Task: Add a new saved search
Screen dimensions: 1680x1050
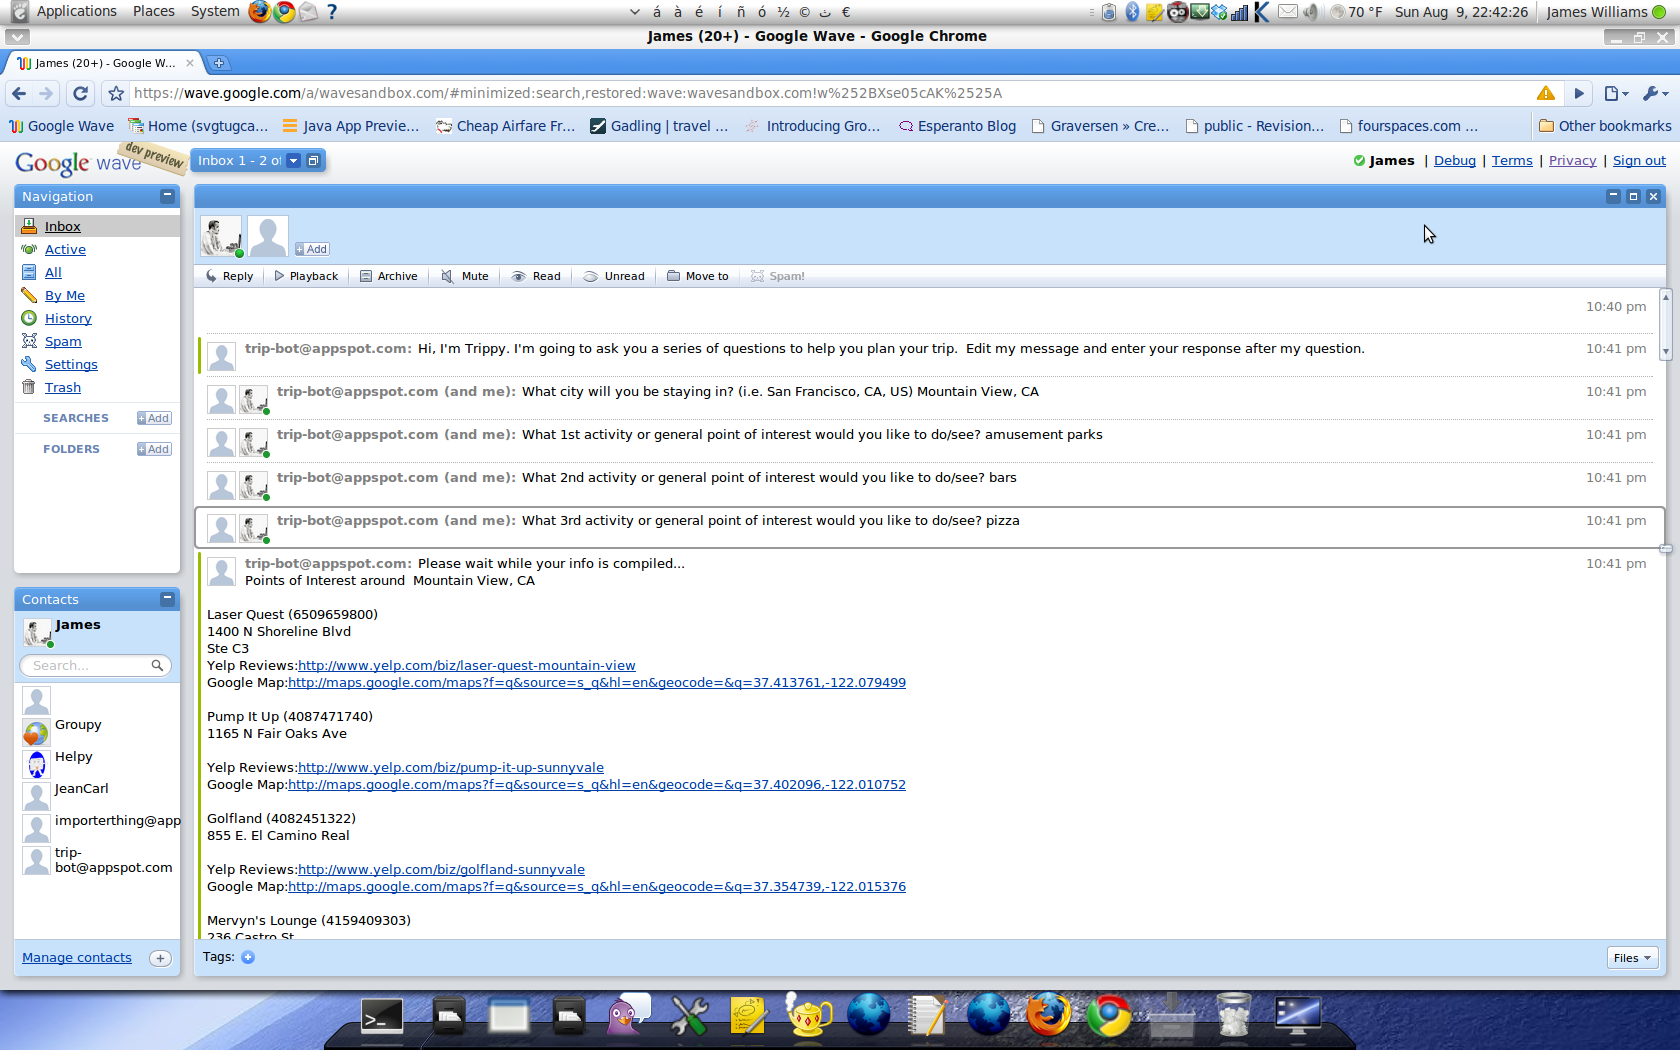Action: pyautogui.click(x=154, y=418)
